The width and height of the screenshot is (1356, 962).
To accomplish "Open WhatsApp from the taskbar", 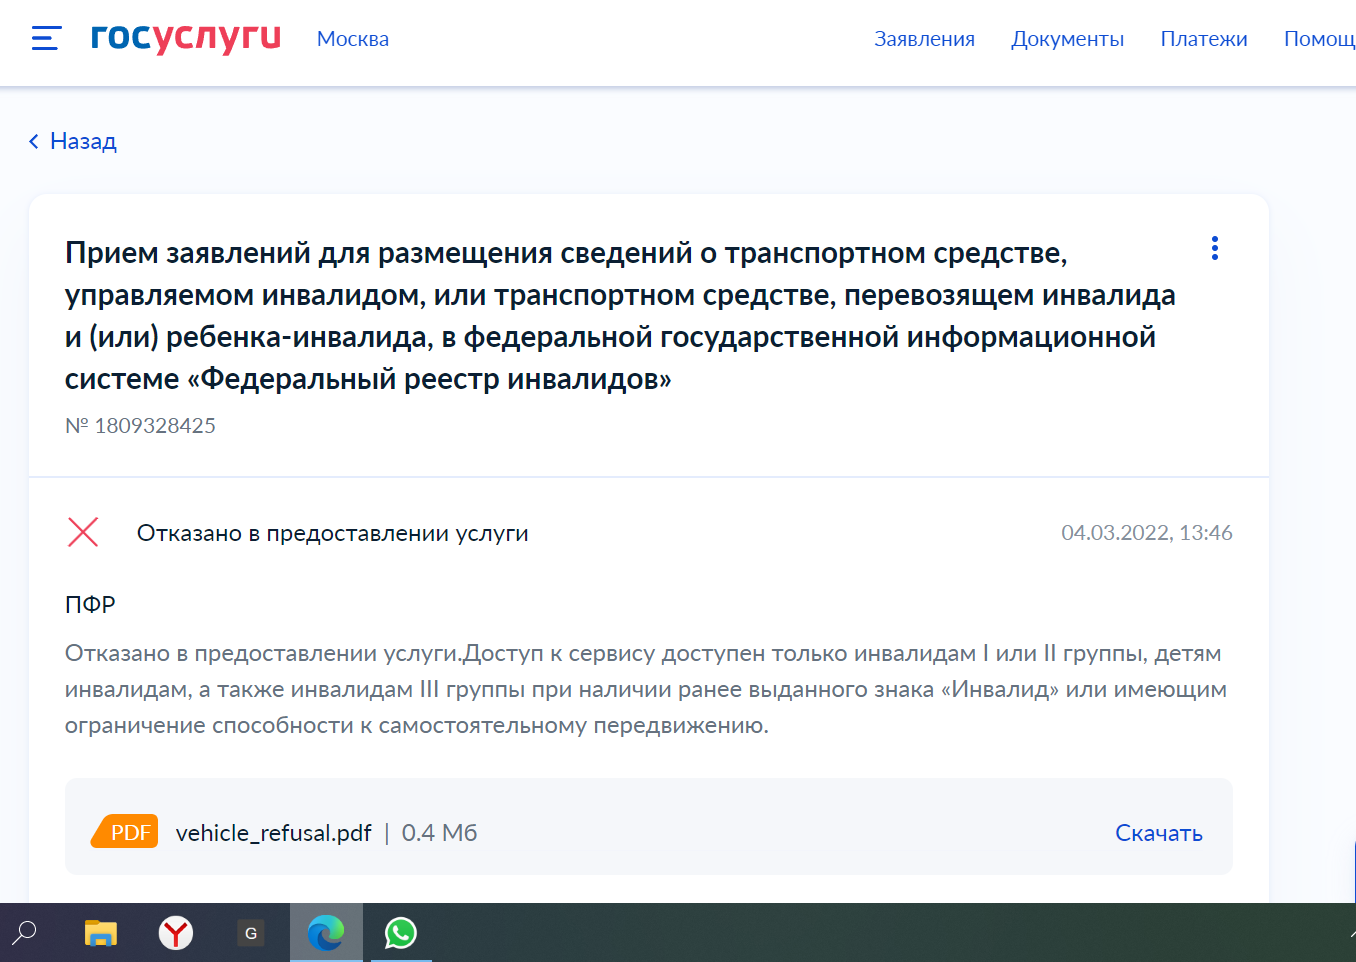I will 401,933.
